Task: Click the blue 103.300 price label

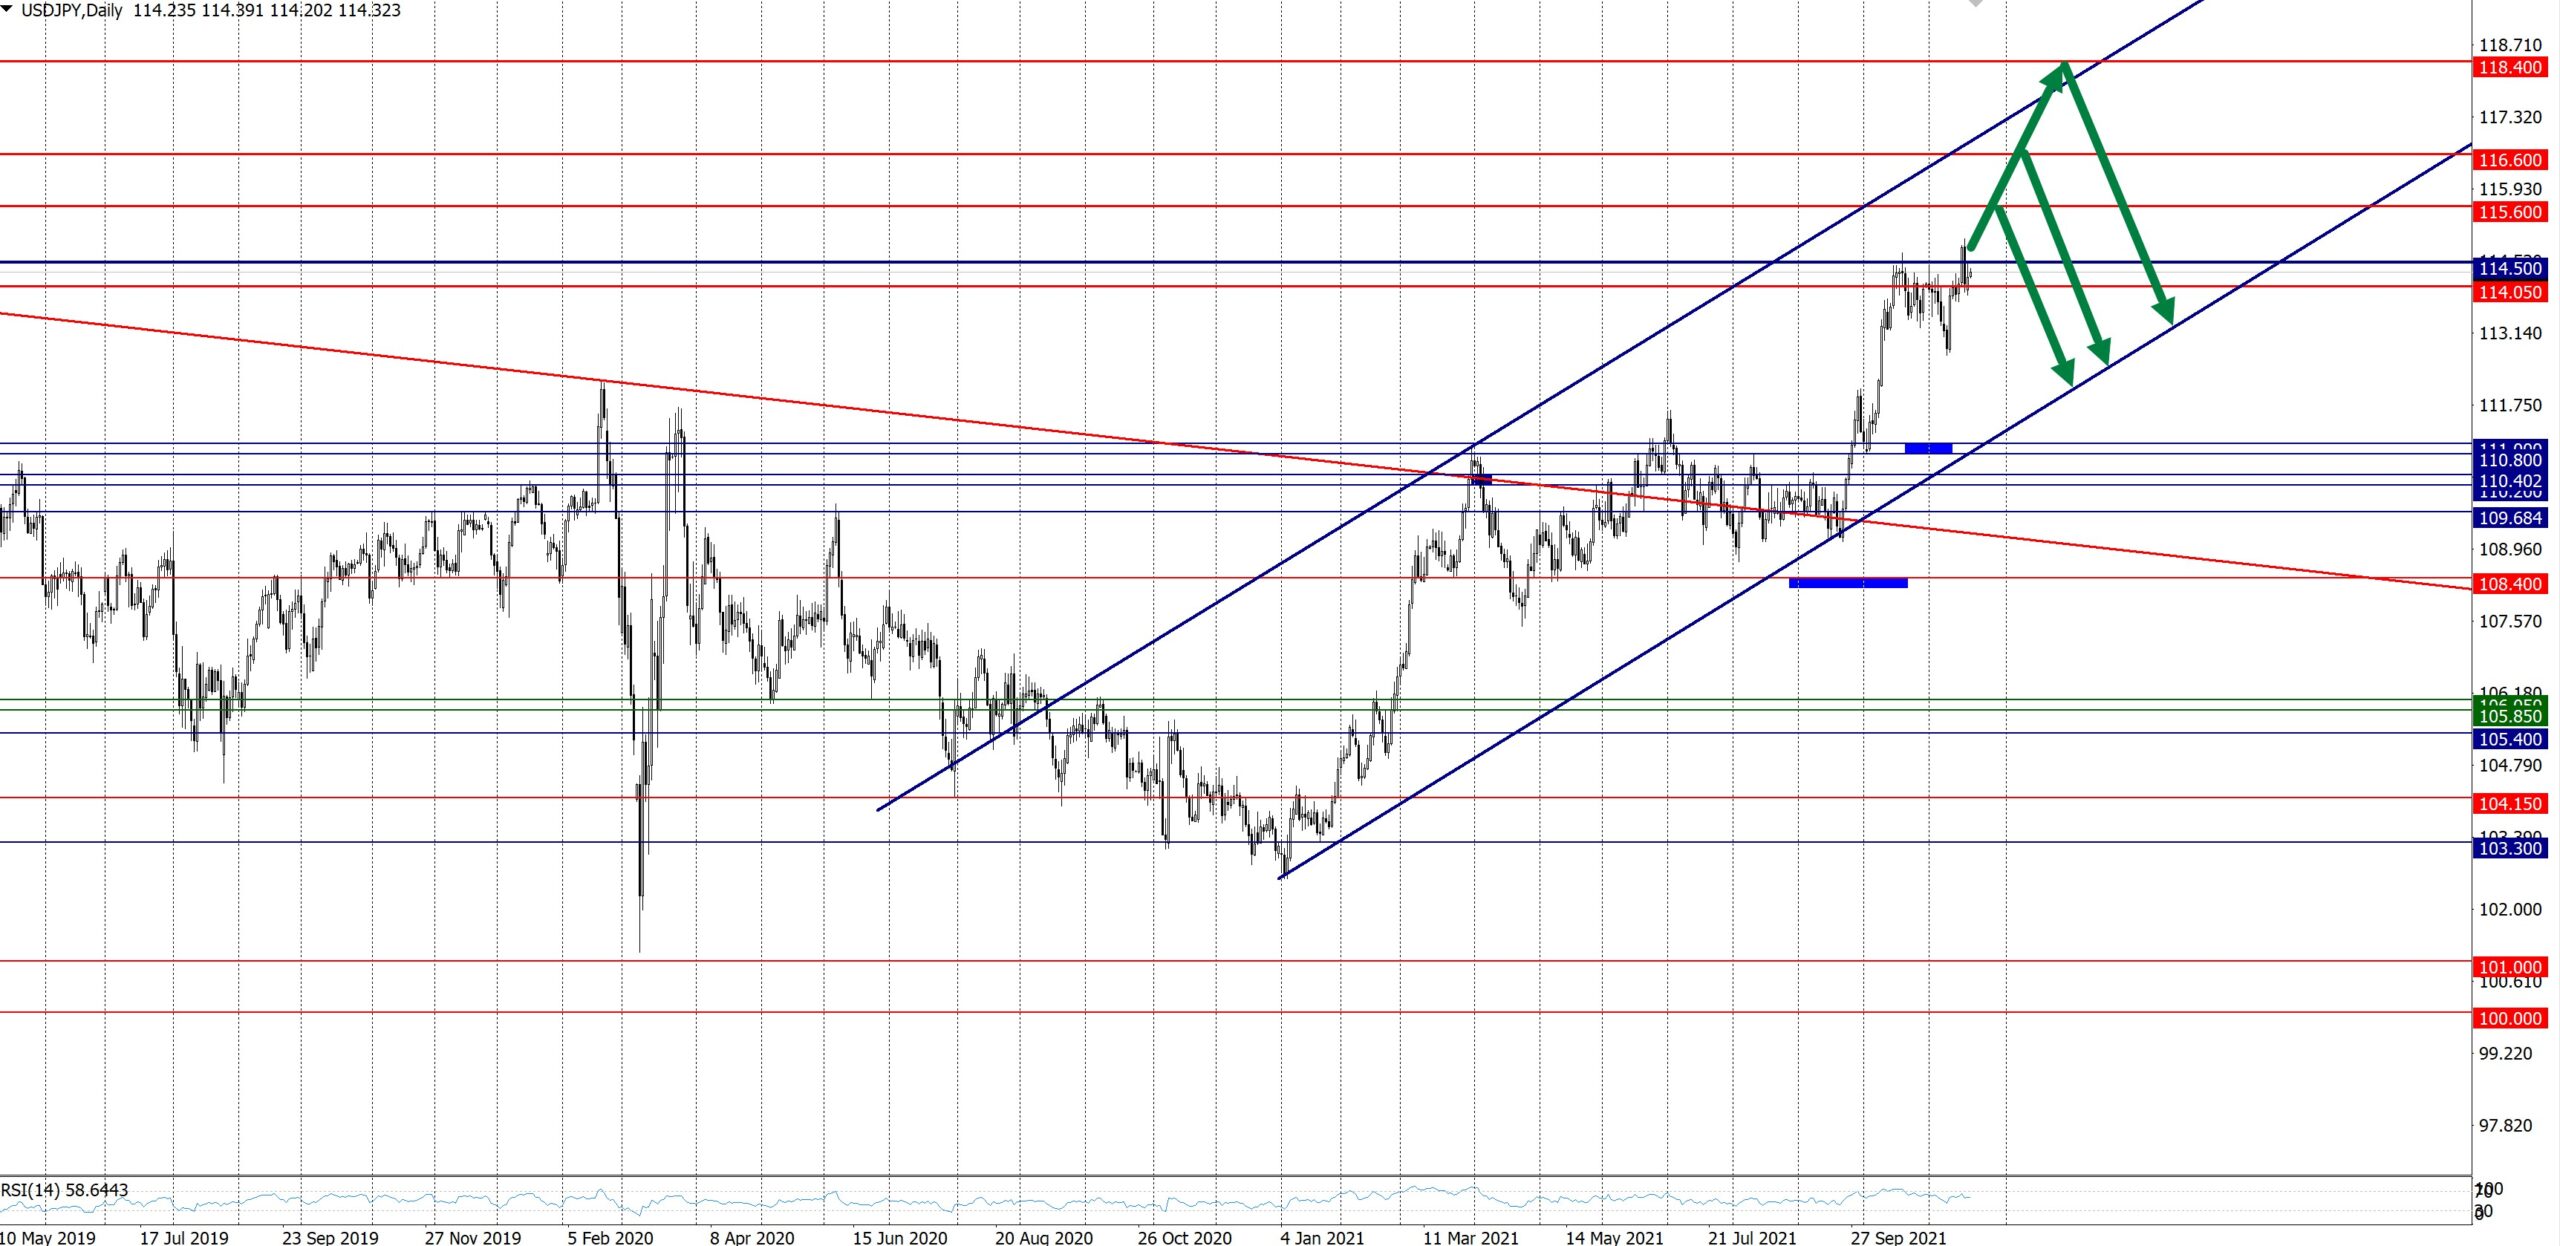Action: (2509, 849)
